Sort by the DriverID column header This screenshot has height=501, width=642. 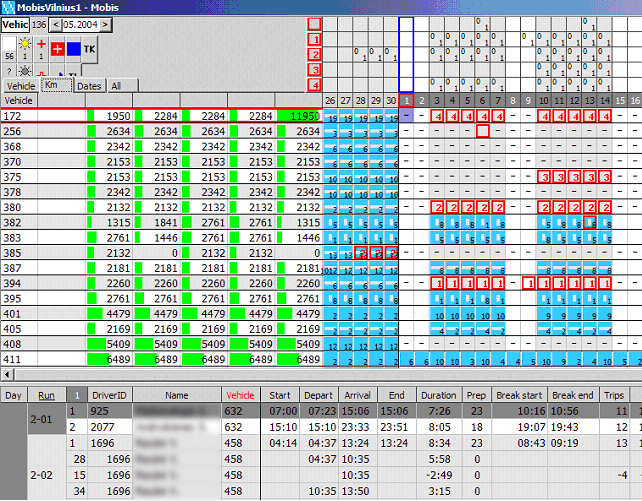coord(109,395)
